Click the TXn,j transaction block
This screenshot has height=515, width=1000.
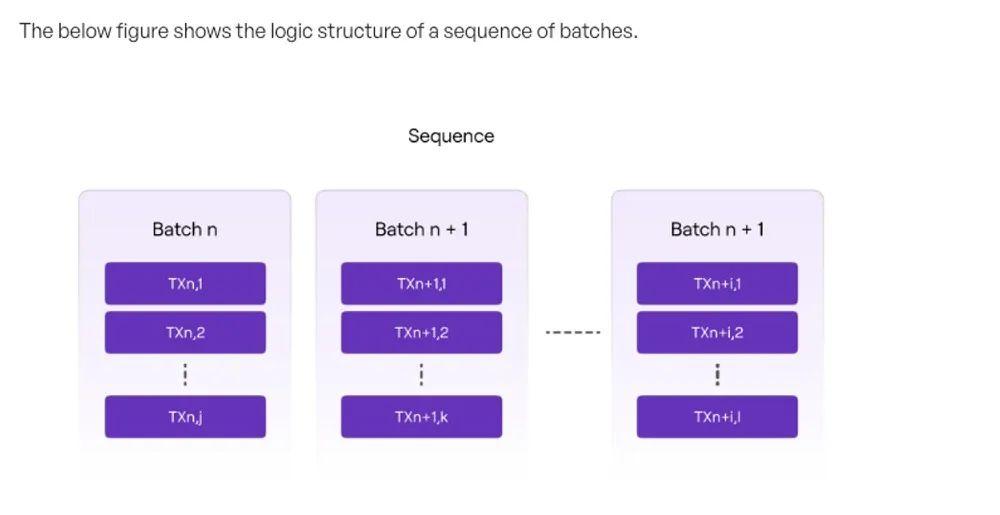point(185,417)
